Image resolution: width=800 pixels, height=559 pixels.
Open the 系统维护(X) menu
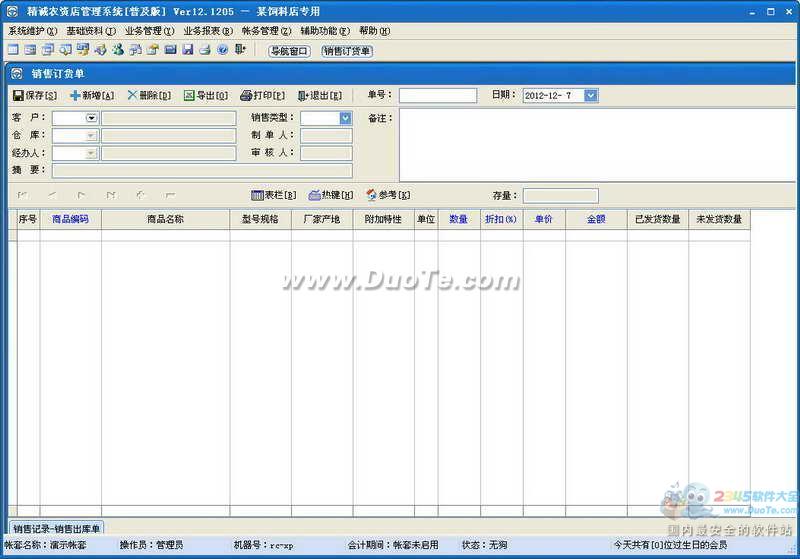[x=33, y=31]
